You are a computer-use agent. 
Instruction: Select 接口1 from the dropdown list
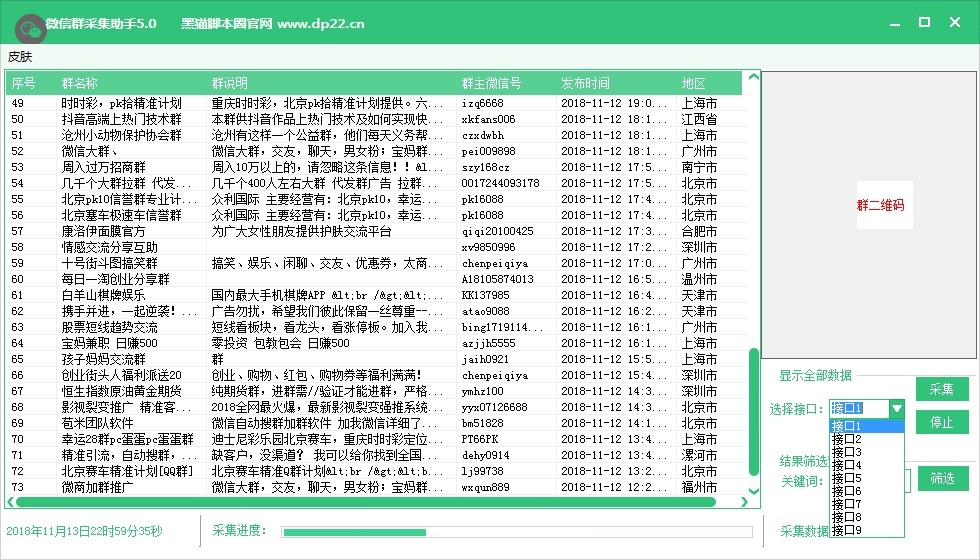click(867, 426)
